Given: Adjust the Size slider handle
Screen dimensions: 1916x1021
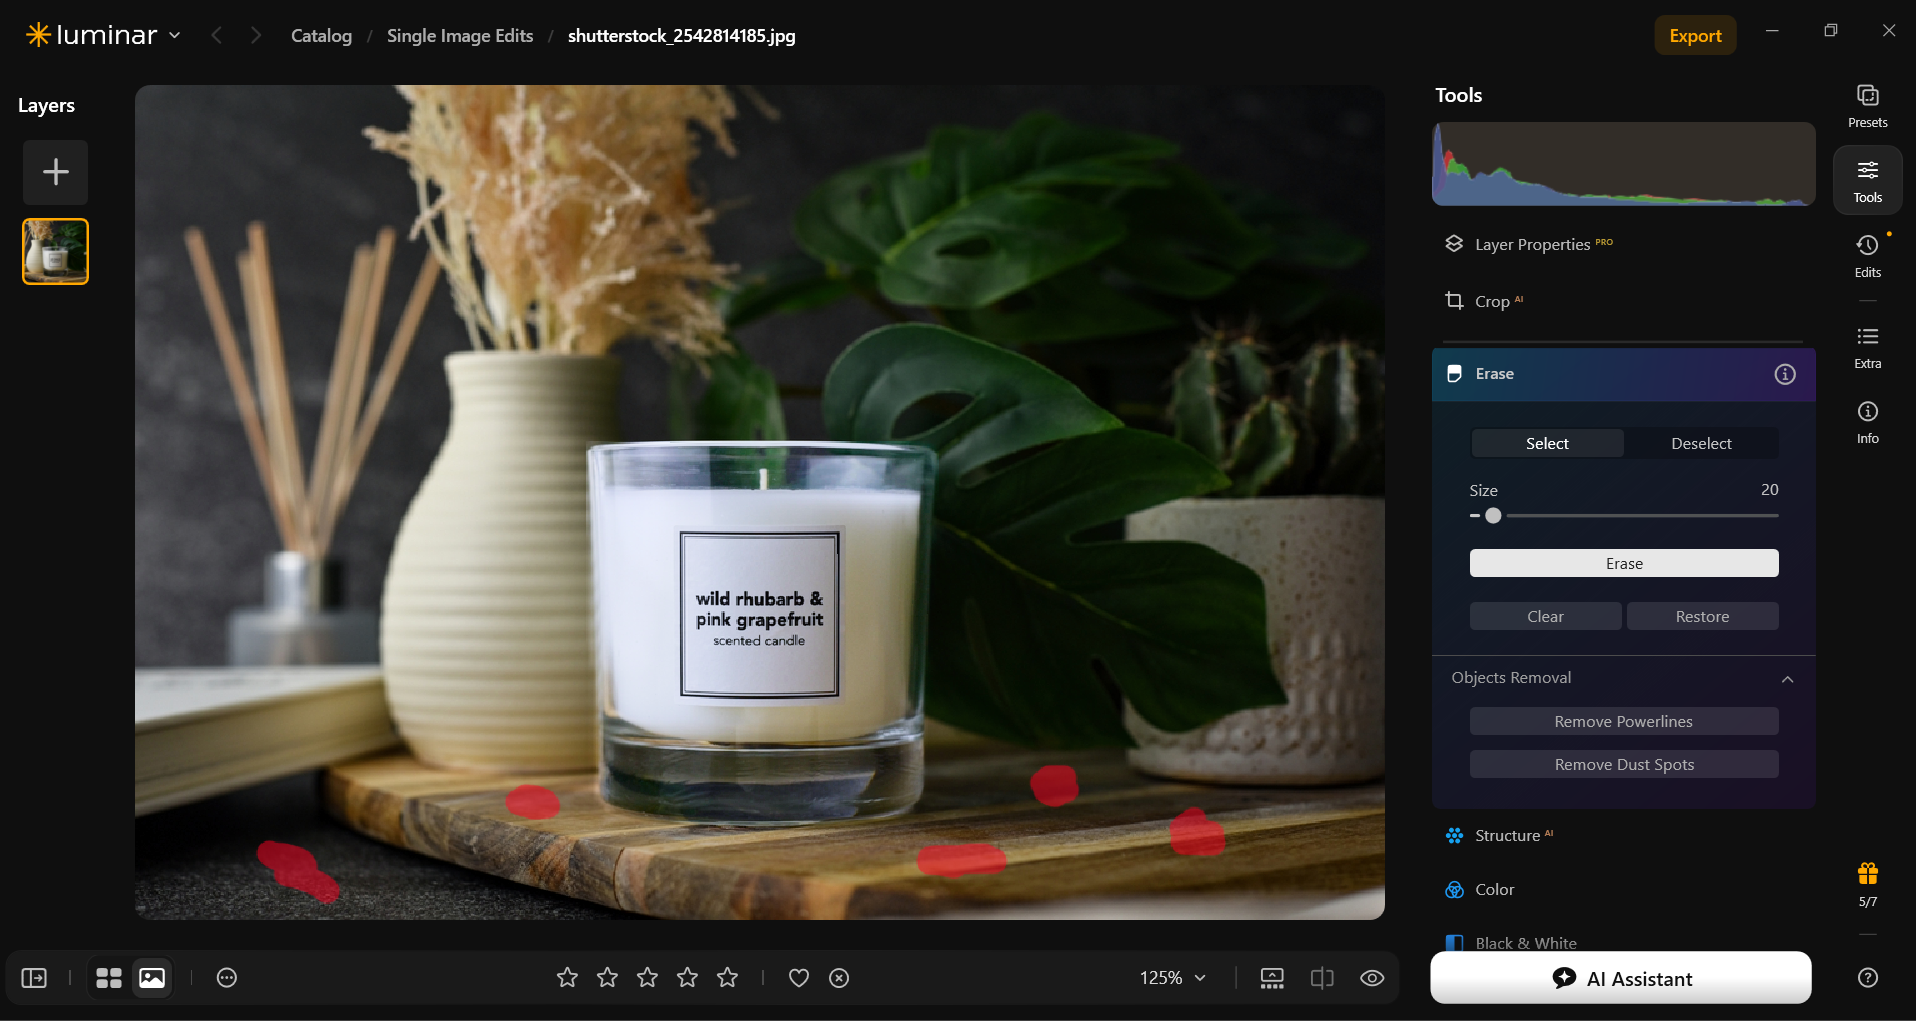Looking at the screenshot, I should click(1493, 516).
